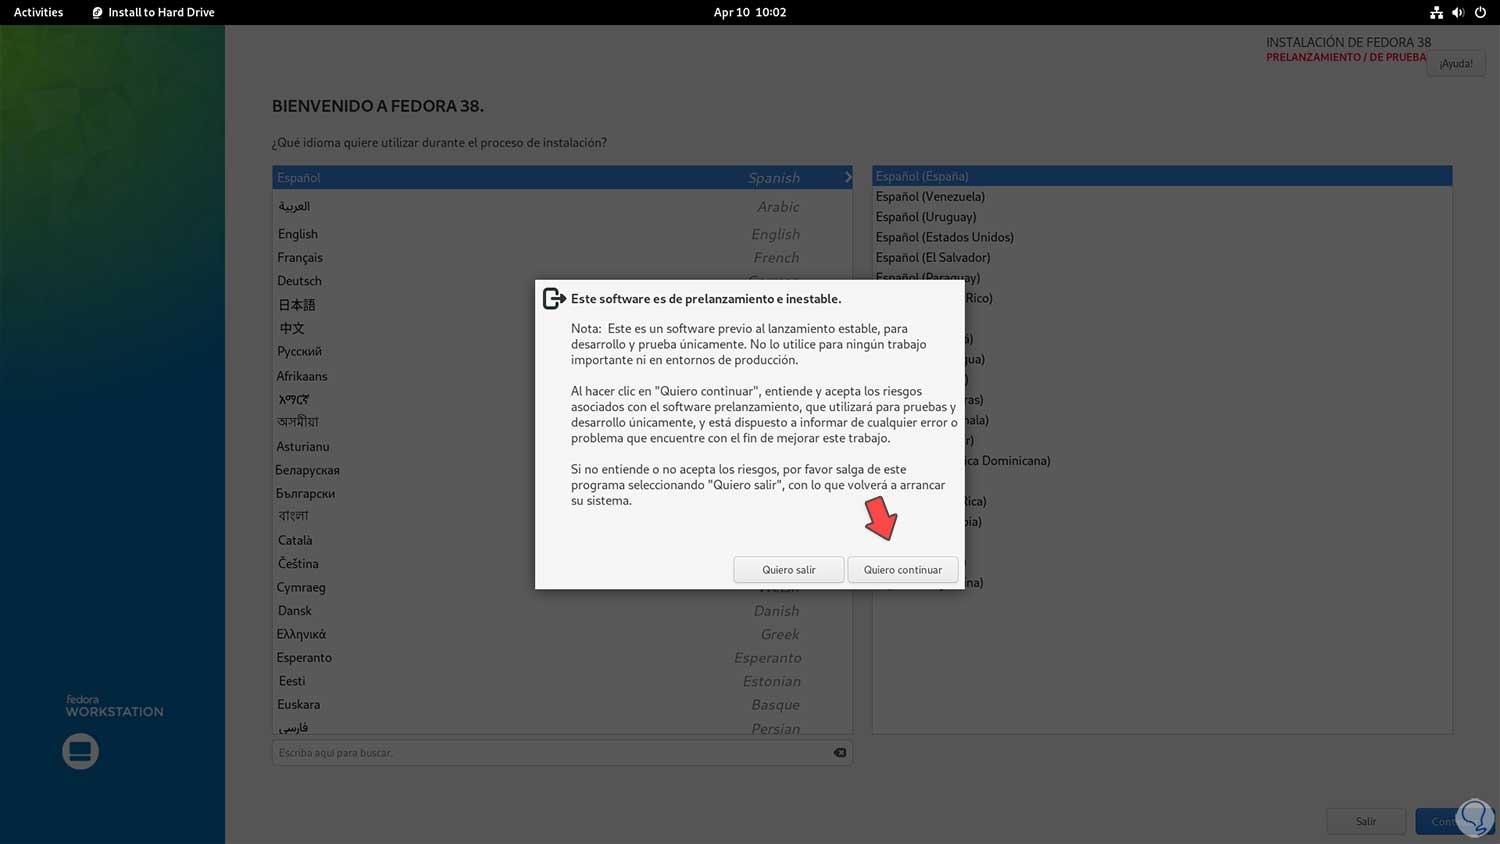Select Ελληνικά Greek in the language list
Image resolution: width=1500 pixels, height=844 pixels.
tap(562, 634)
